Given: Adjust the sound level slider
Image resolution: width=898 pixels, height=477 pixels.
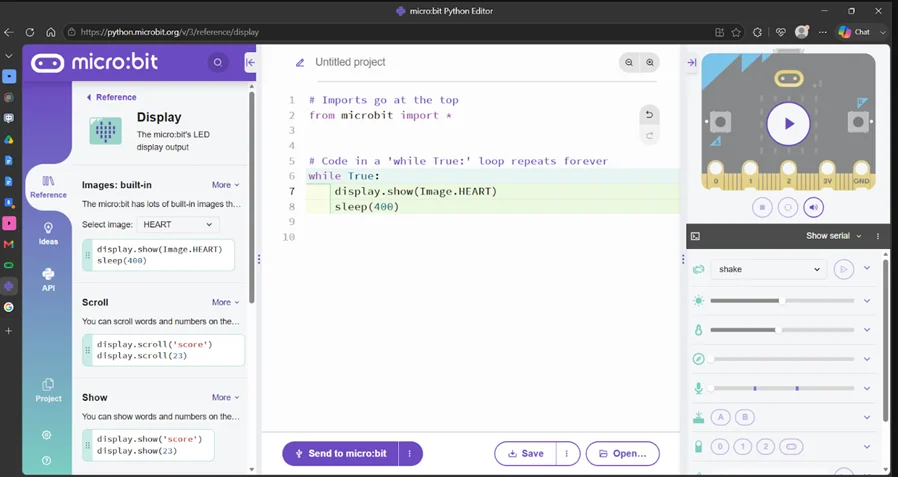Looking at the screenshot, I should click(782, 388).
